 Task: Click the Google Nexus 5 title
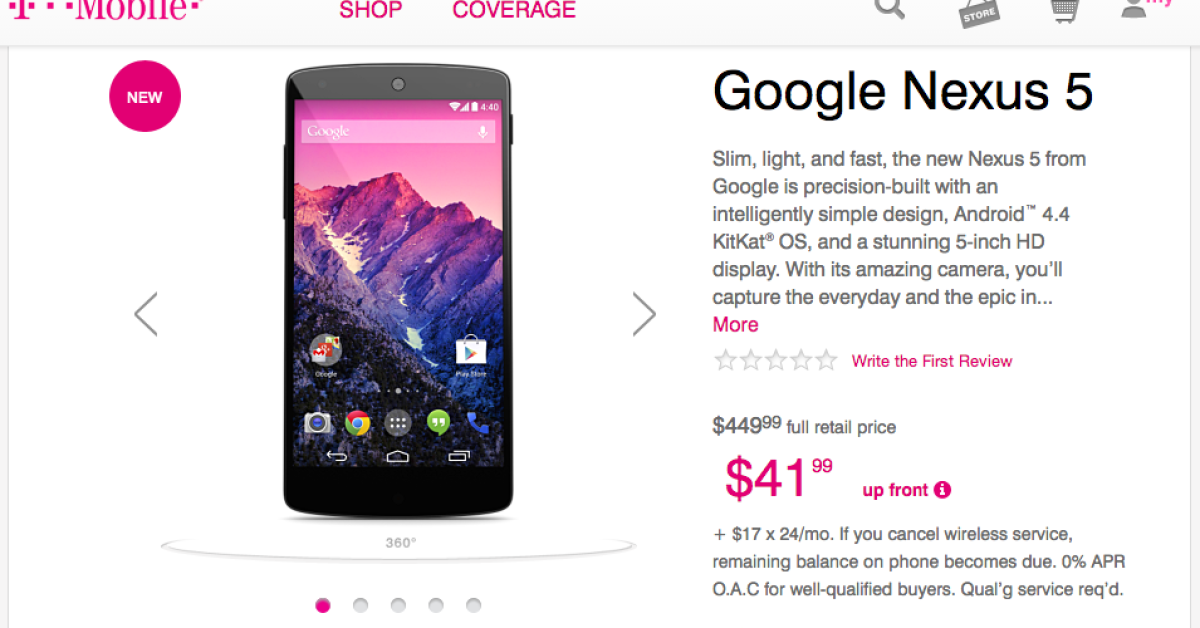(x=903, y=92)
